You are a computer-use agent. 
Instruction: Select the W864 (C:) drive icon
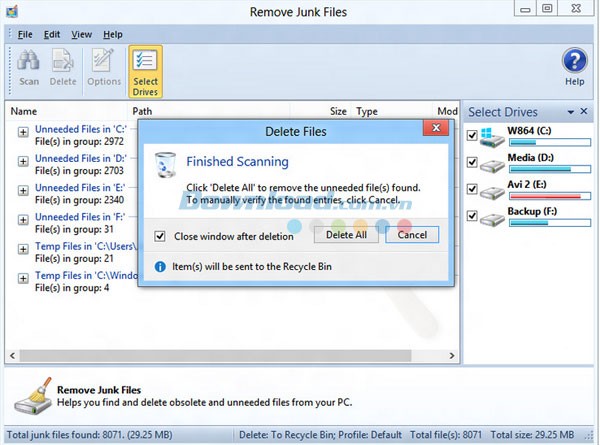tap(492, 136)
